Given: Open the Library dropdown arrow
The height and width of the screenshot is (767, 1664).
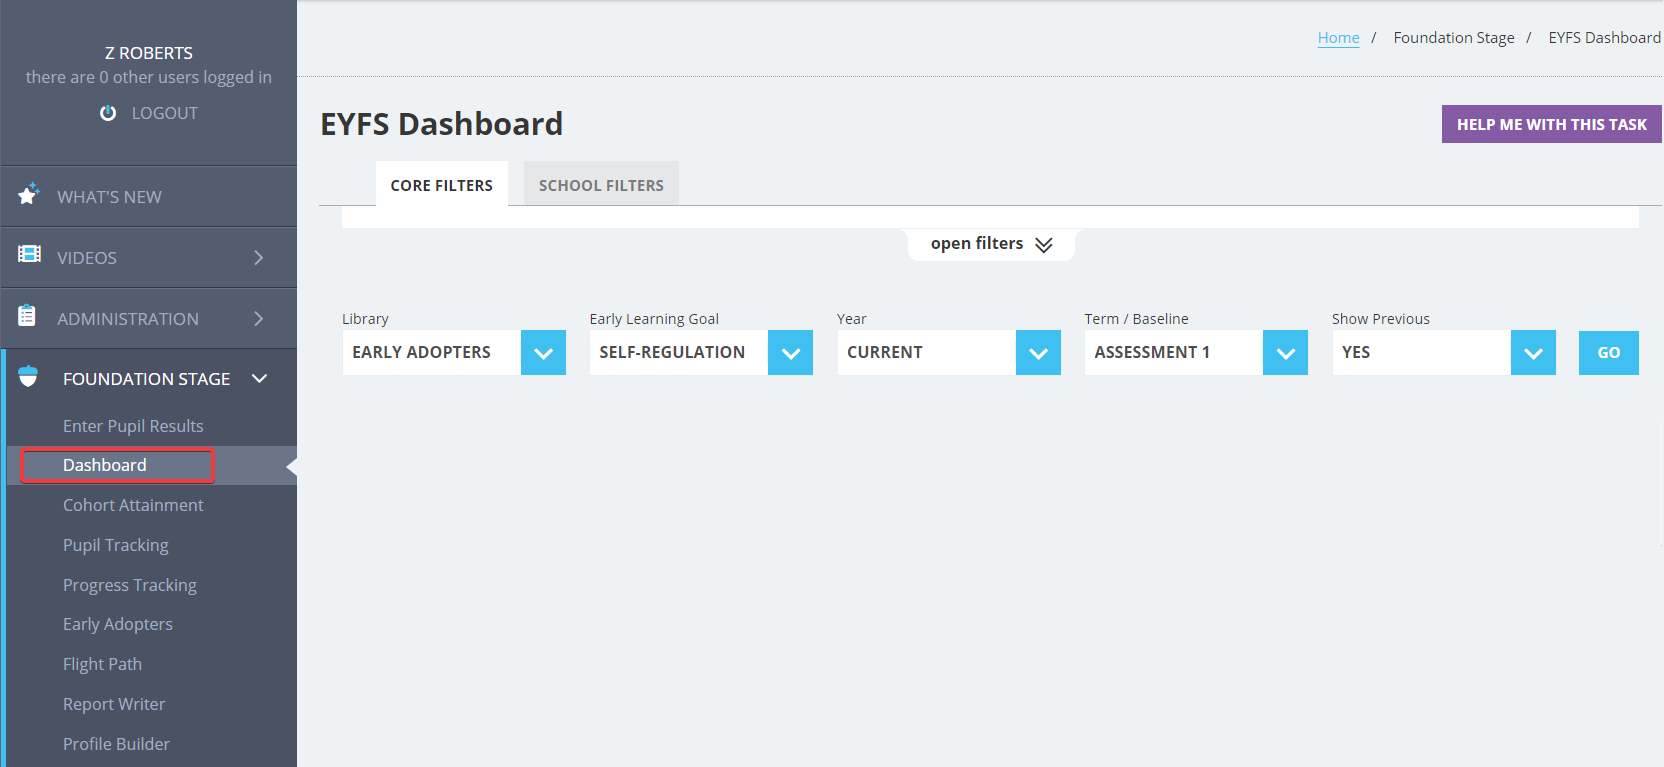Looking at the screenshot, I should coord(543,353).
